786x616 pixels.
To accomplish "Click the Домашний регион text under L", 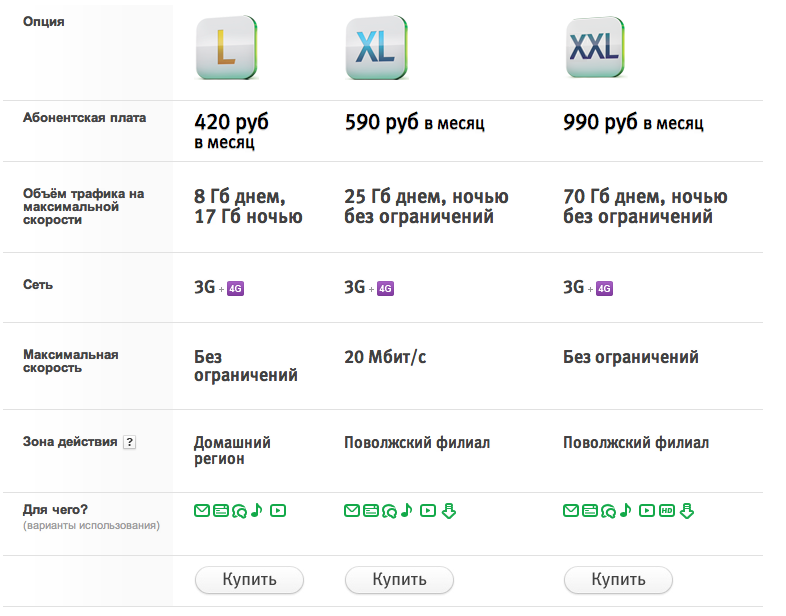I will pyautogui.click(x=232, y=451).
